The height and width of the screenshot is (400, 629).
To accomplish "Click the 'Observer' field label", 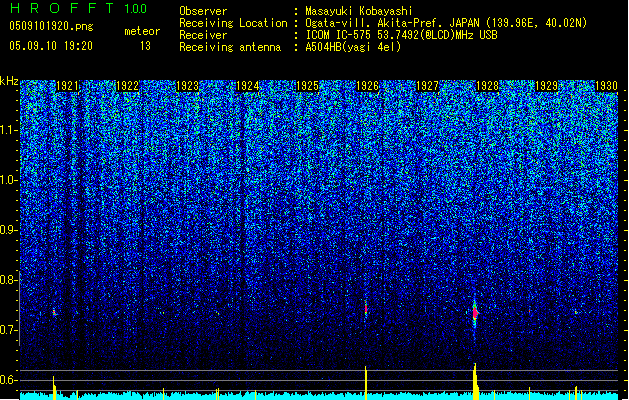I will (x=203, y=11).
